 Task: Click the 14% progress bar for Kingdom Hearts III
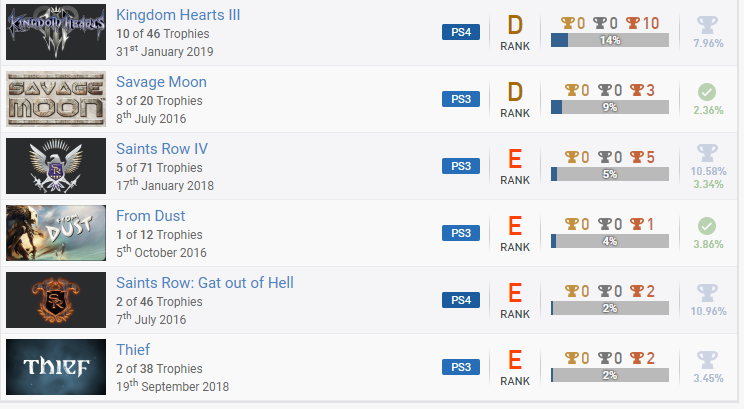pyautogui.click(x=610, y=40)
